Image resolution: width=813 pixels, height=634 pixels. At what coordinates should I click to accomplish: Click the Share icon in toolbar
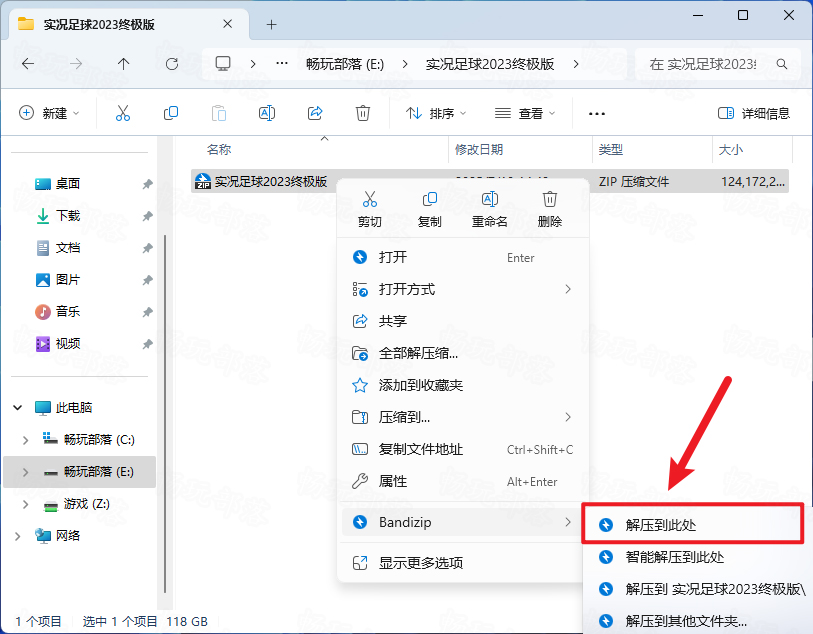[x=315, y=113]
